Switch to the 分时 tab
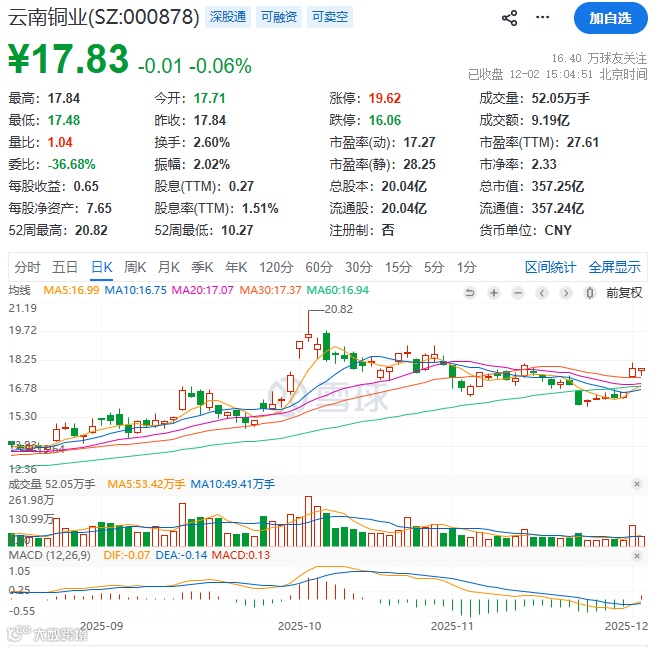This screenshot has width=658, height=648. tap(27, 267)
